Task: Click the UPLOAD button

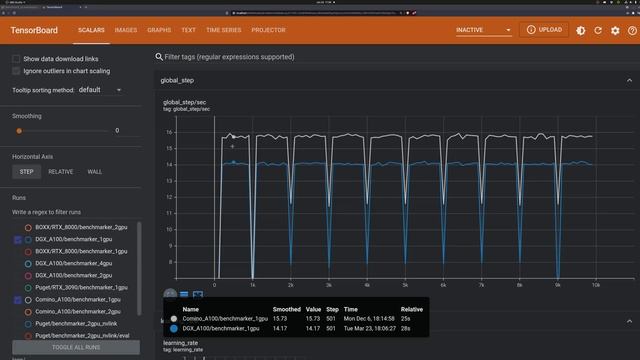Action: tap(544, 30)
